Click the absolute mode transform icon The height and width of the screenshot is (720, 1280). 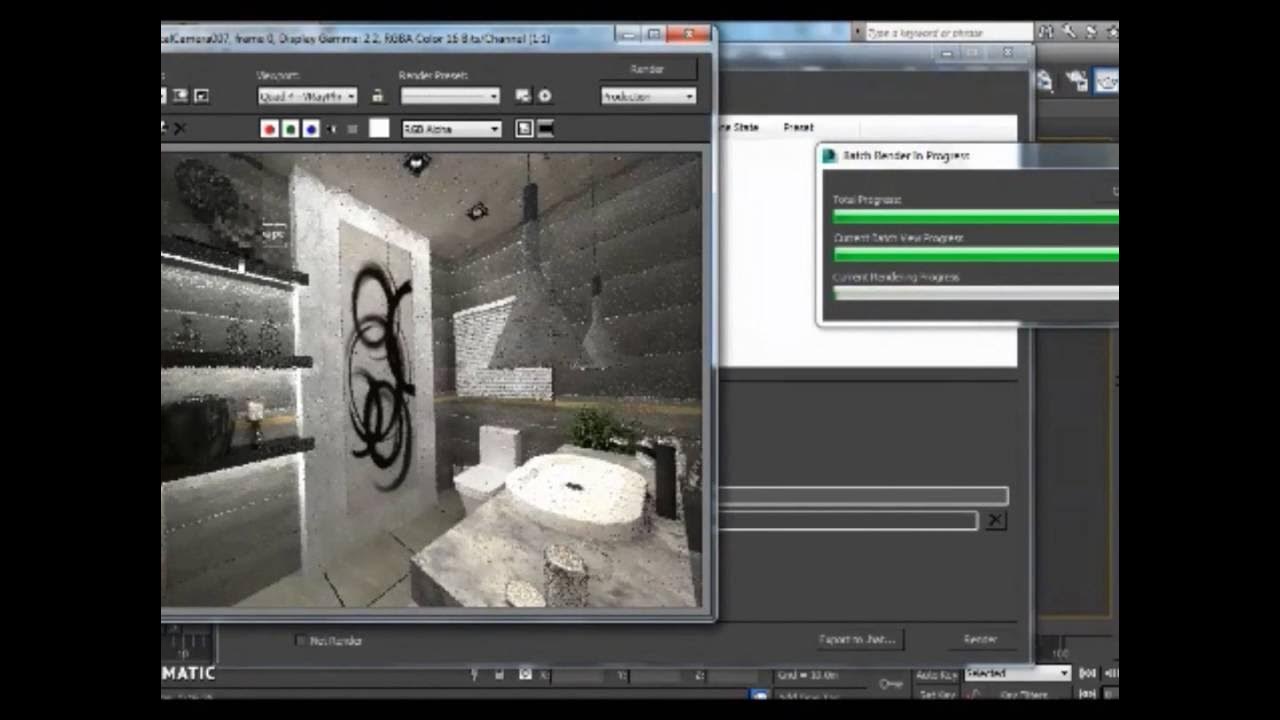pyautogui.click(x=525, y=675)
